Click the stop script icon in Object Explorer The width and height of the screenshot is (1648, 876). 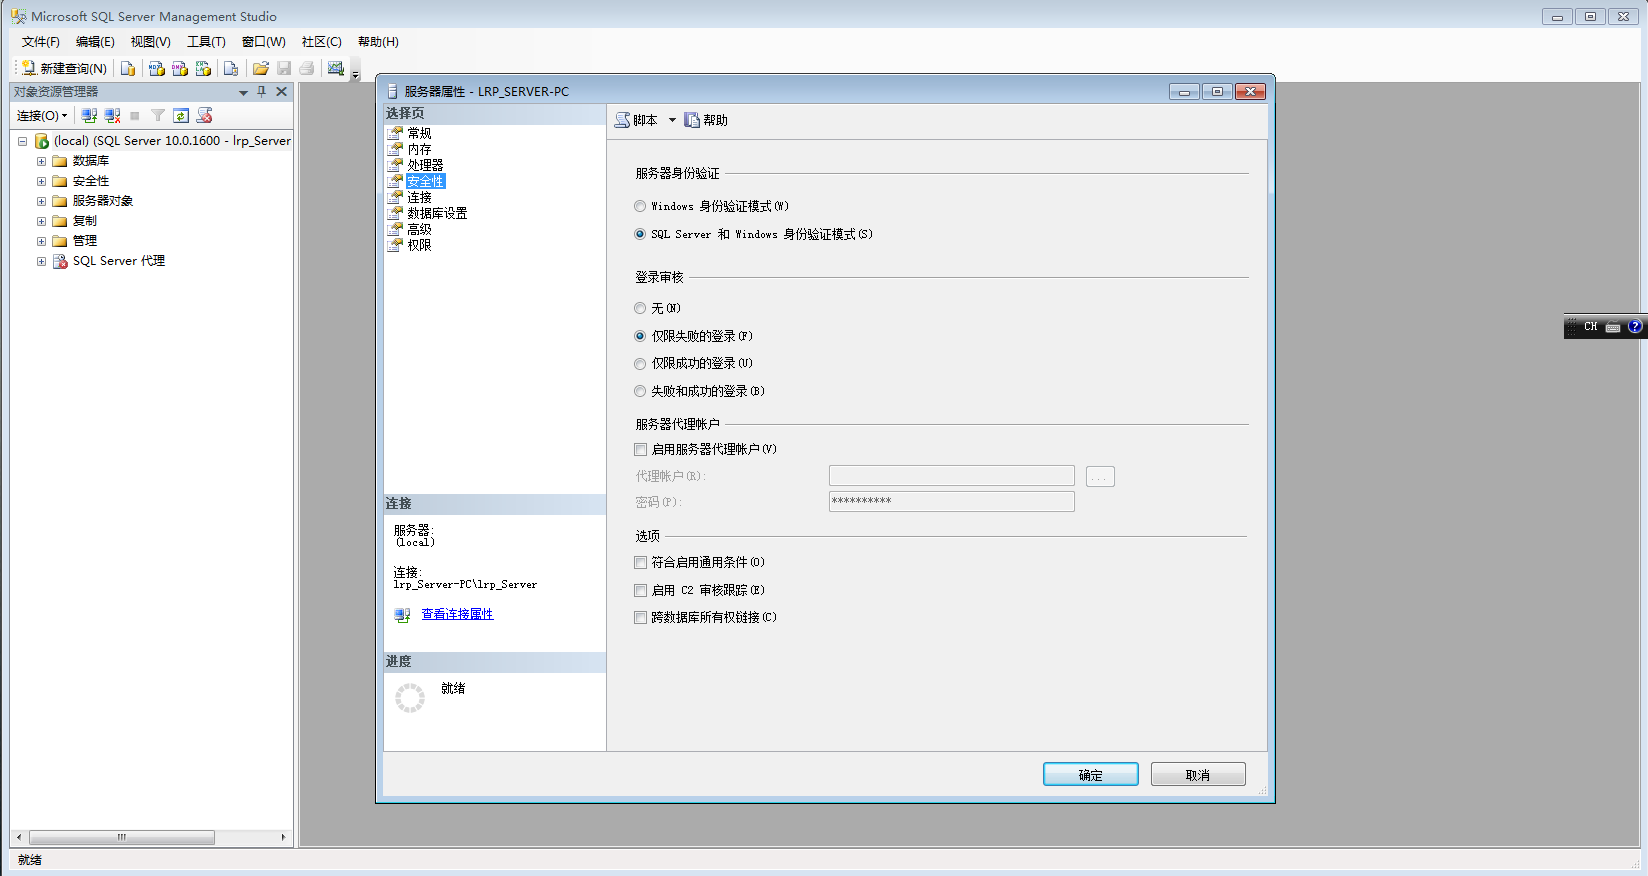click(x=205, y=116)
